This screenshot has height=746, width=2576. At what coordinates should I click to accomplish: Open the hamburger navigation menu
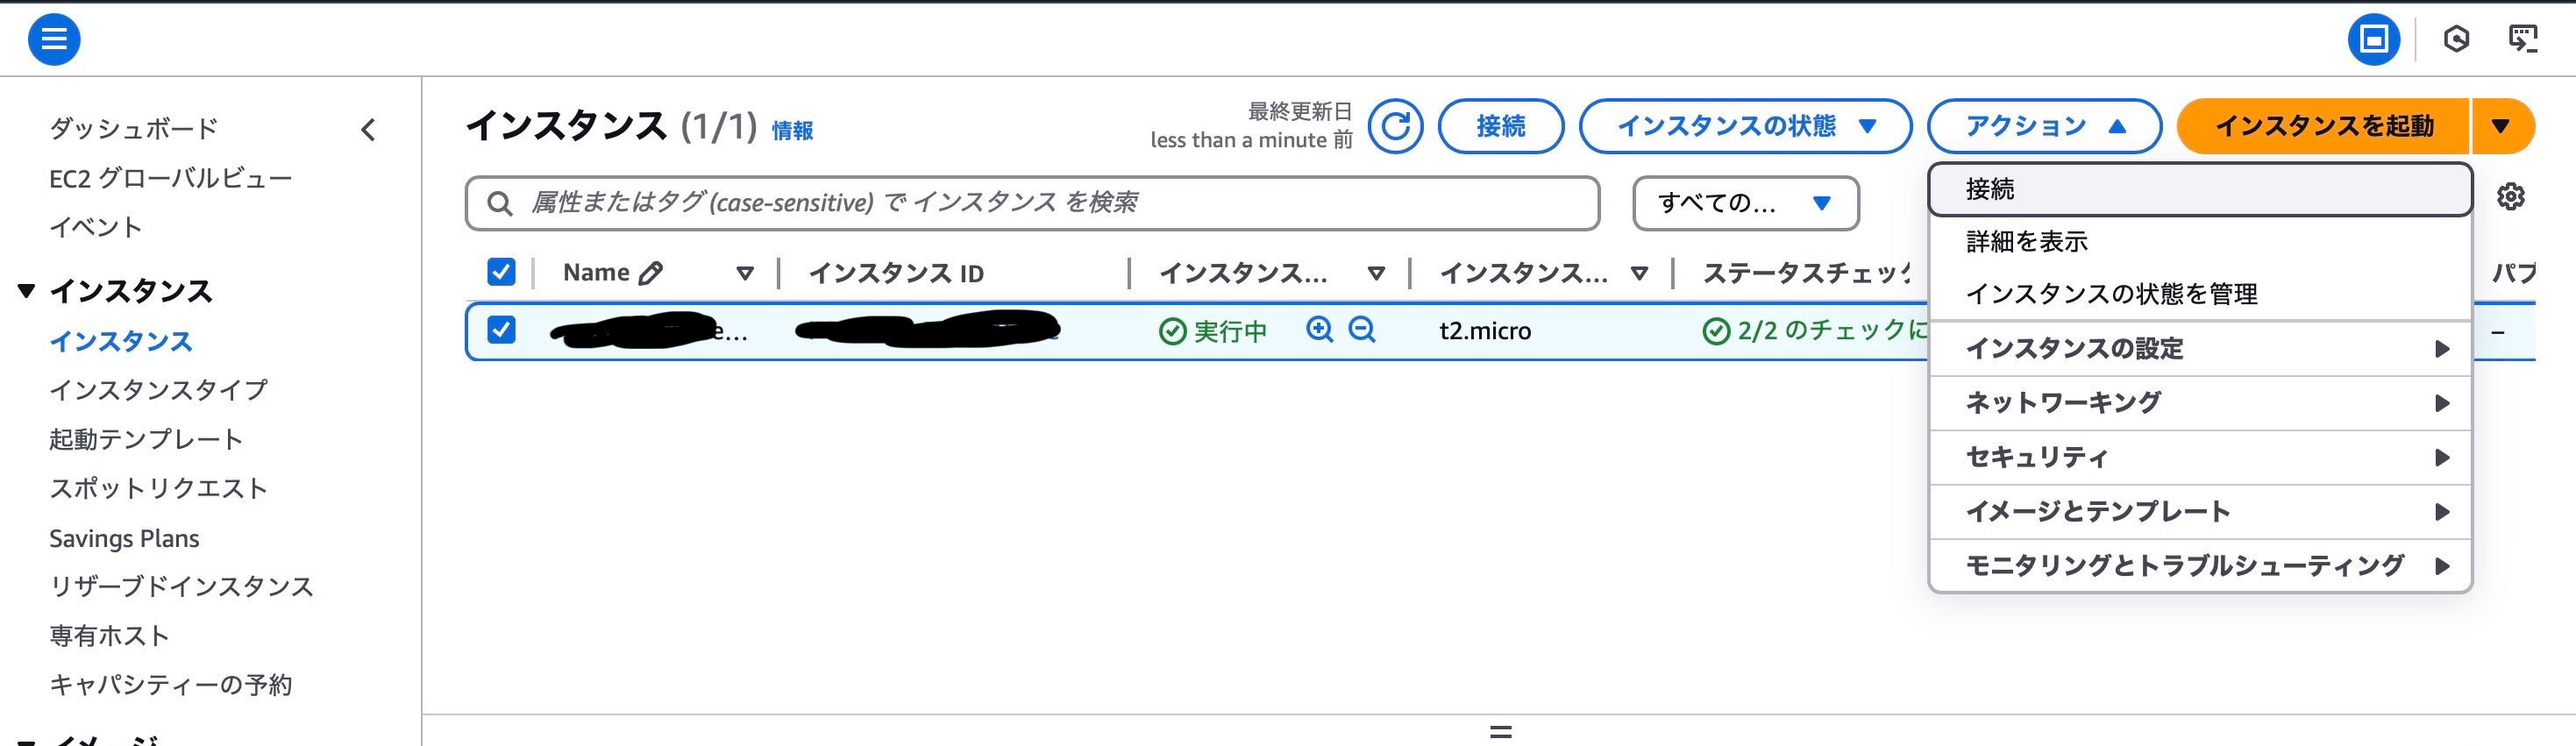(x=54, y=39)
